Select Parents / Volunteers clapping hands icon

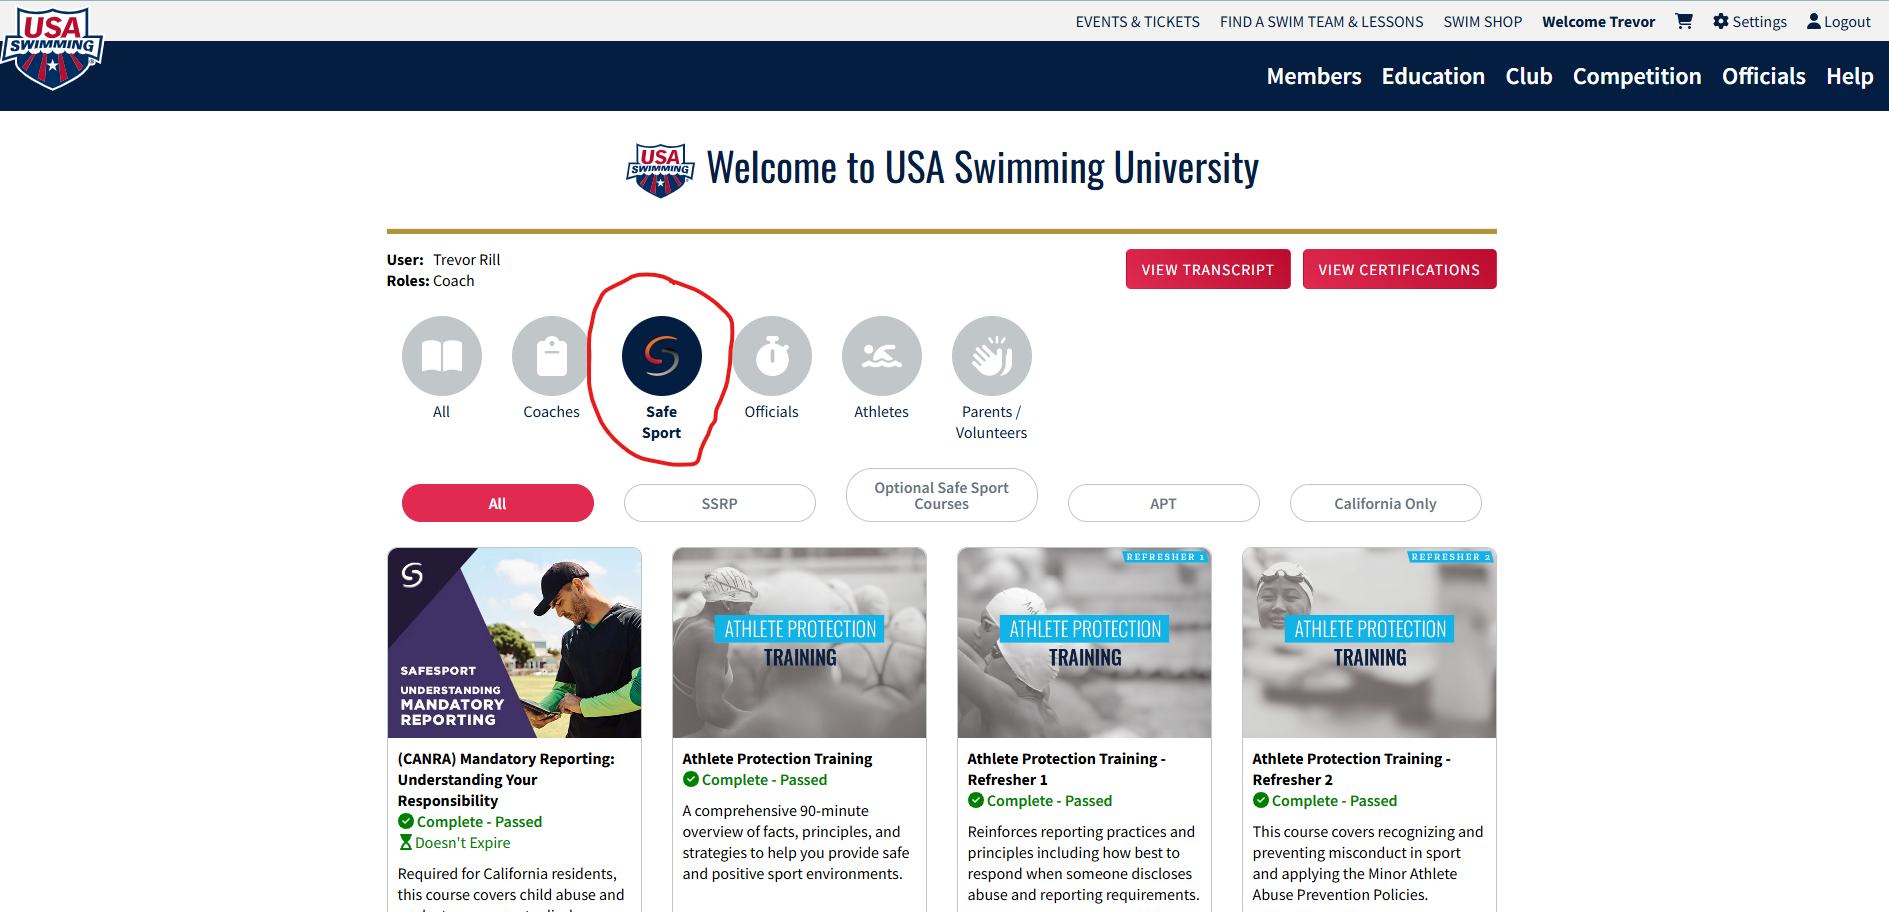point(991,356)
